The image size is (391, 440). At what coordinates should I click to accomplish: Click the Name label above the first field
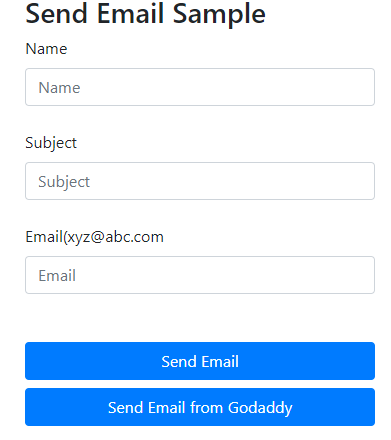46,49
